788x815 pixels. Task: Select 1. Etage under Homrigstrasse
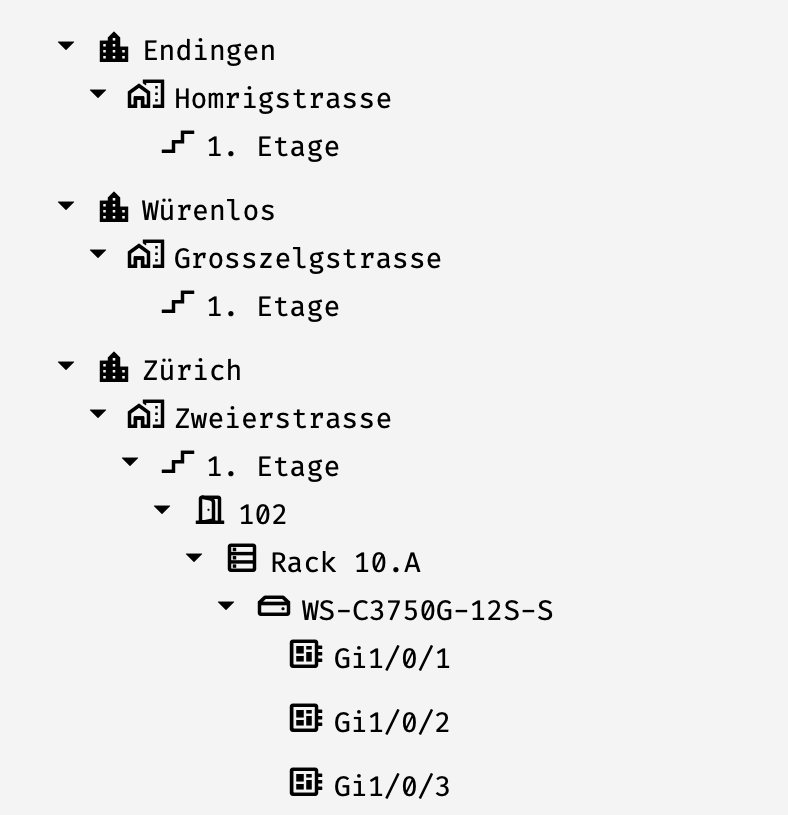pyautogui.click(x=272, y=146)
